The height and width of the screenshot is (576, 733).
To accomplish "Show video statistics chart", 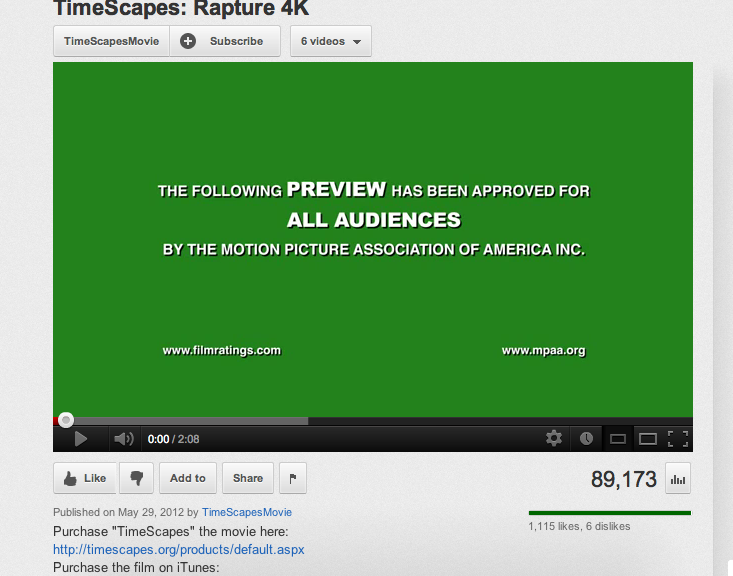I will point(678,479).
